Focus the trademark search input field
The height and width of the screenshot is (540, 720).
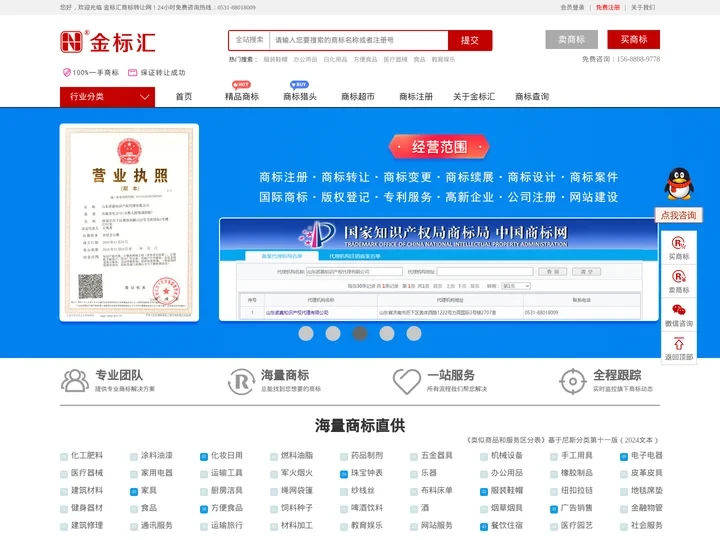[359, 40]
